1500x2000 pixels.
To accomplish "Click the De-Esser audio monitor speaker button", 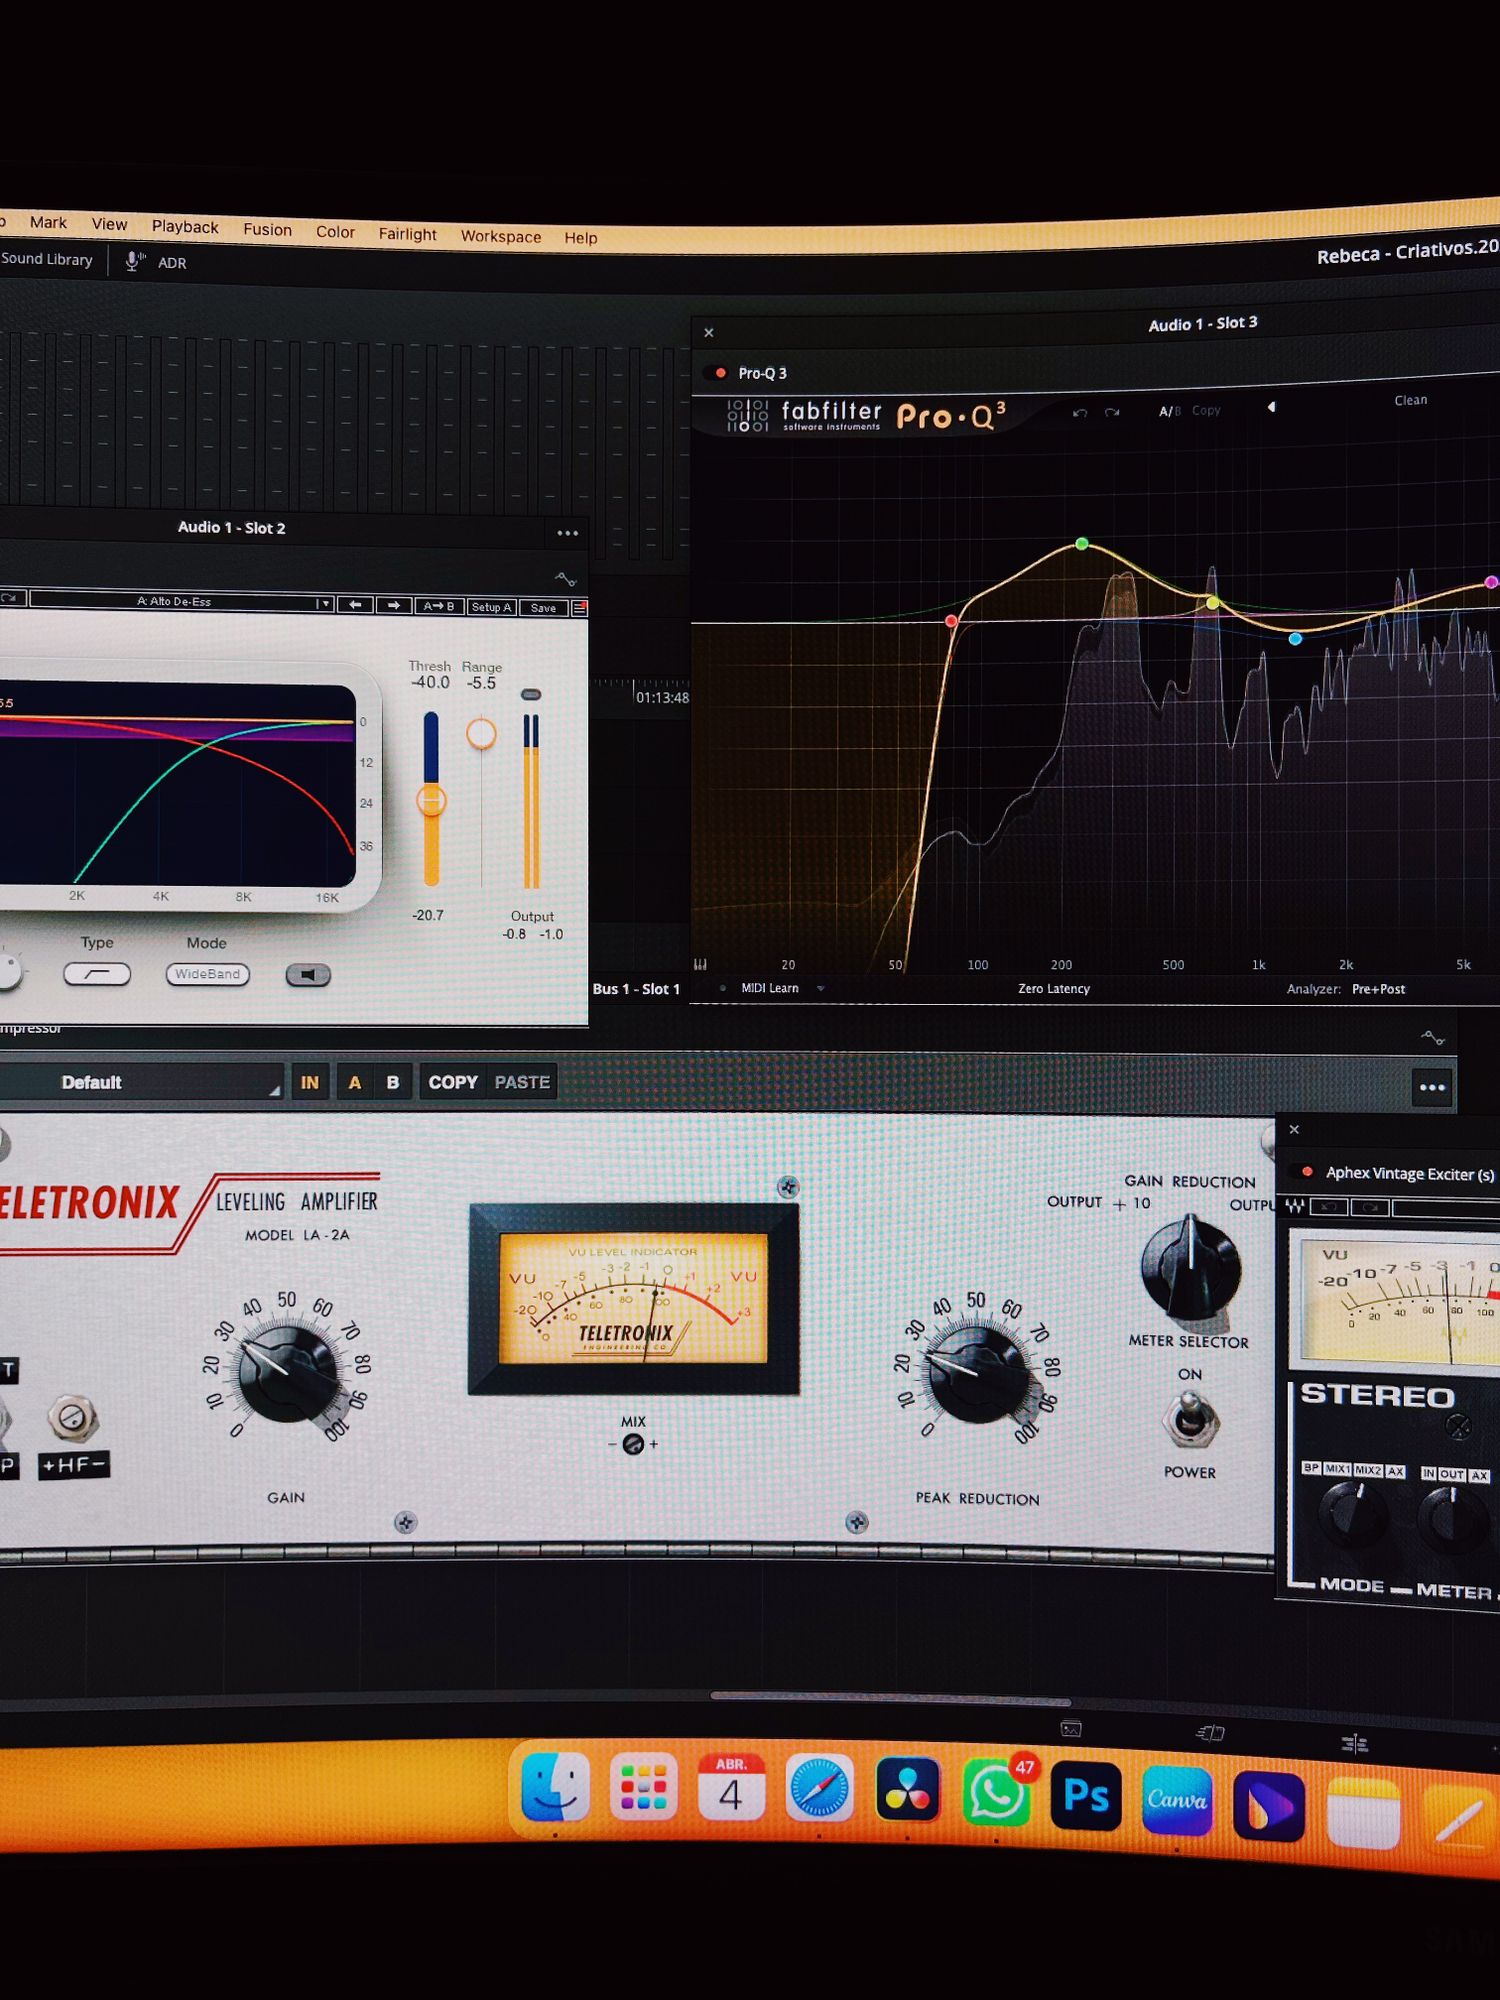I will tap(308, 975).
